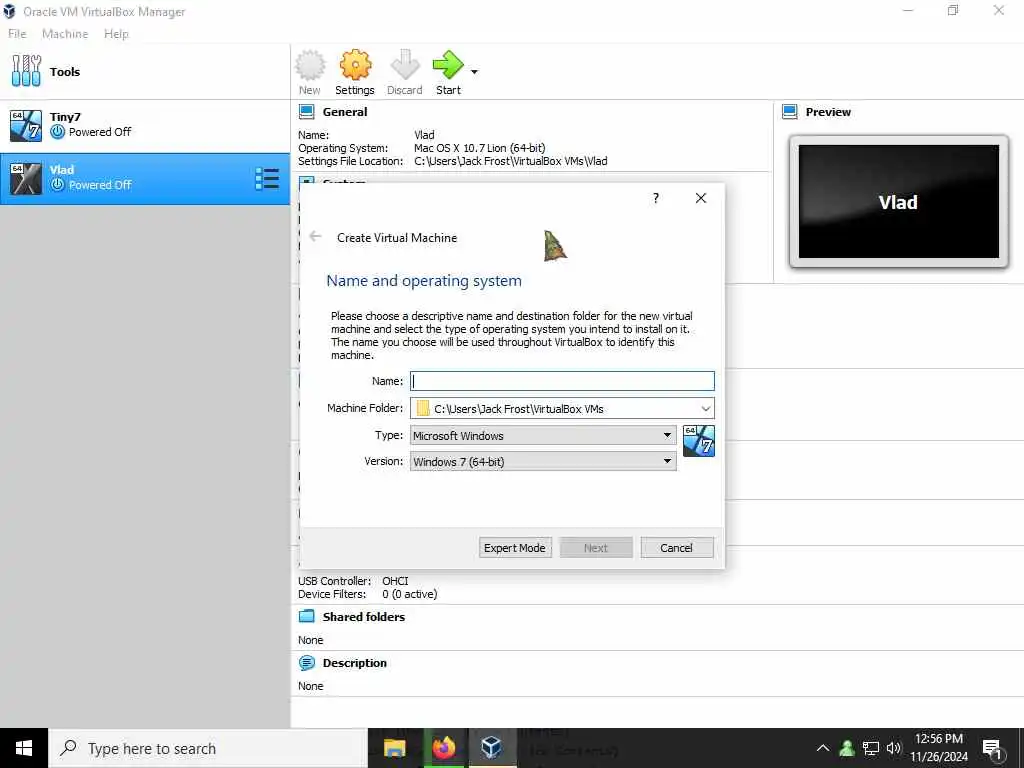This screenshot has width=1024, height=768.
Task: Click the wizard help question mark
Action: pos(656,198)
